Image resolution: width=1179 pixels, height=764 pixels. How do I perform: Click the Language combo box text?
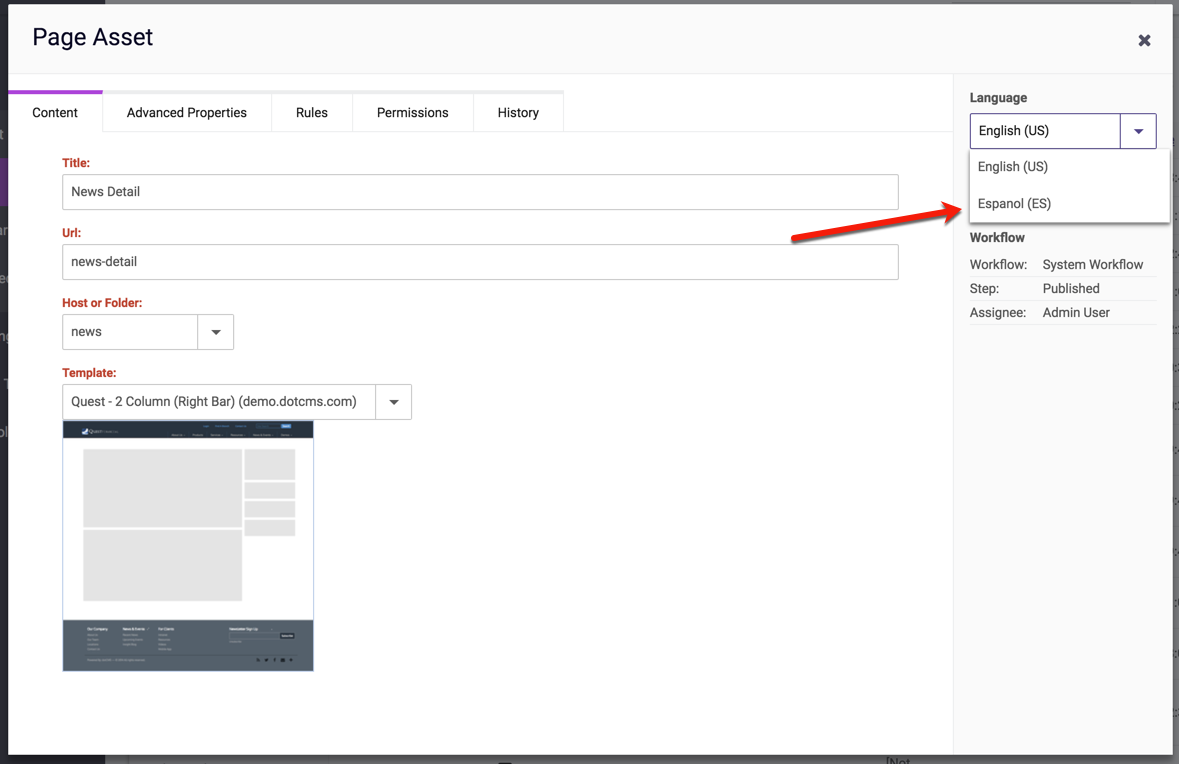pyautogui.click(x=1044, y=131)
